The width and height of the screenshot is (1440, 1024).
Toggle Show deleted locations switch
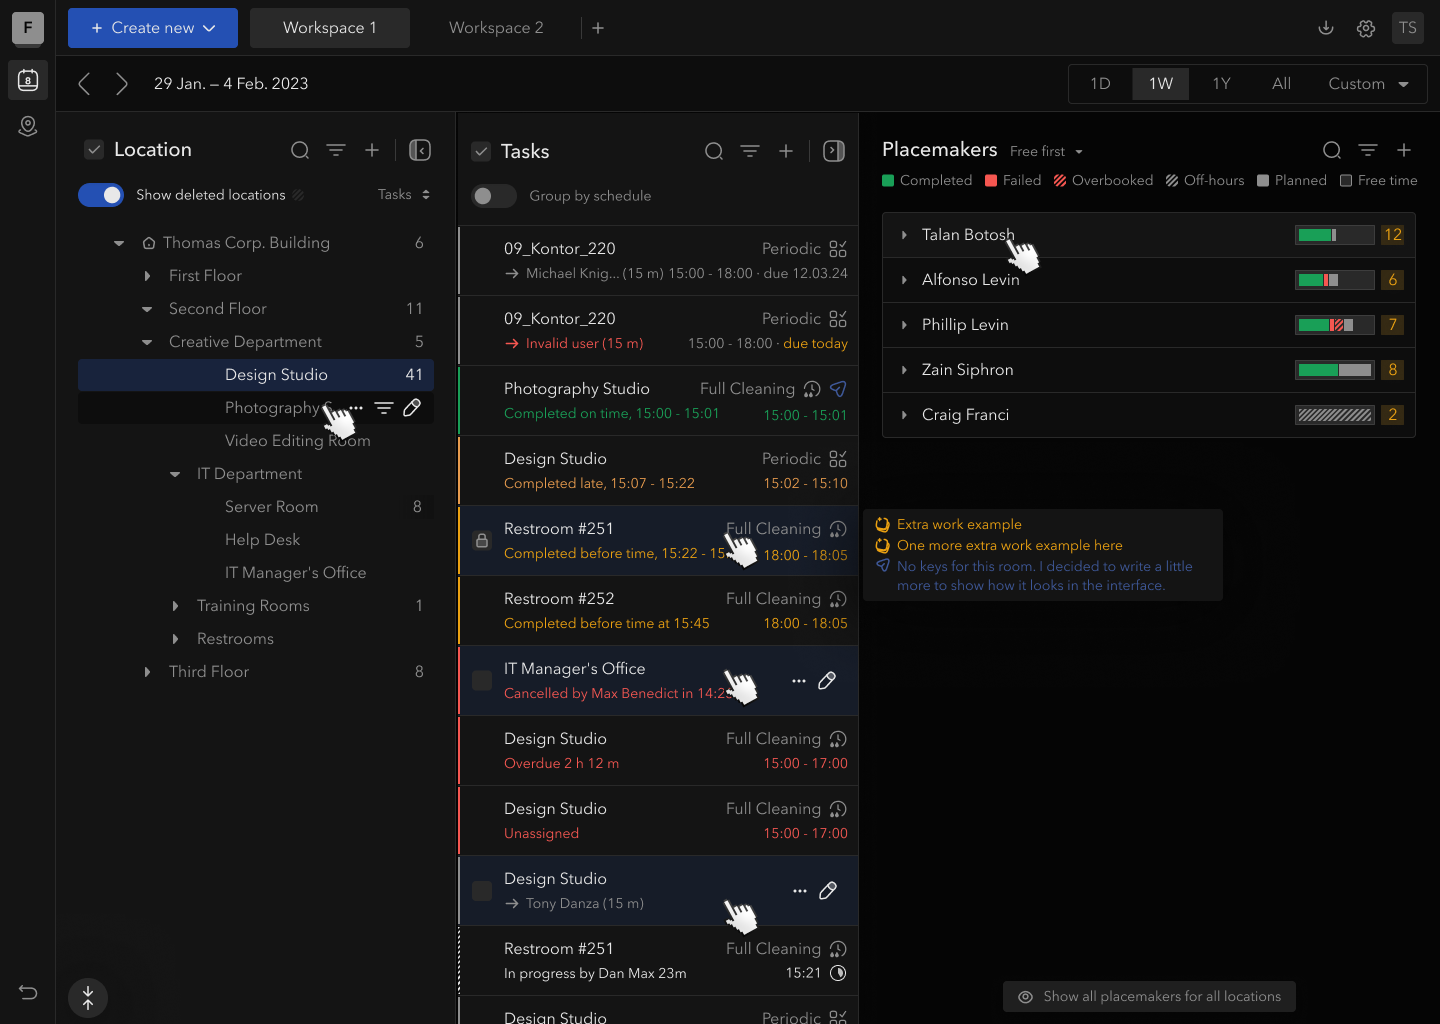pyautogui.click(x=101, y=195)
